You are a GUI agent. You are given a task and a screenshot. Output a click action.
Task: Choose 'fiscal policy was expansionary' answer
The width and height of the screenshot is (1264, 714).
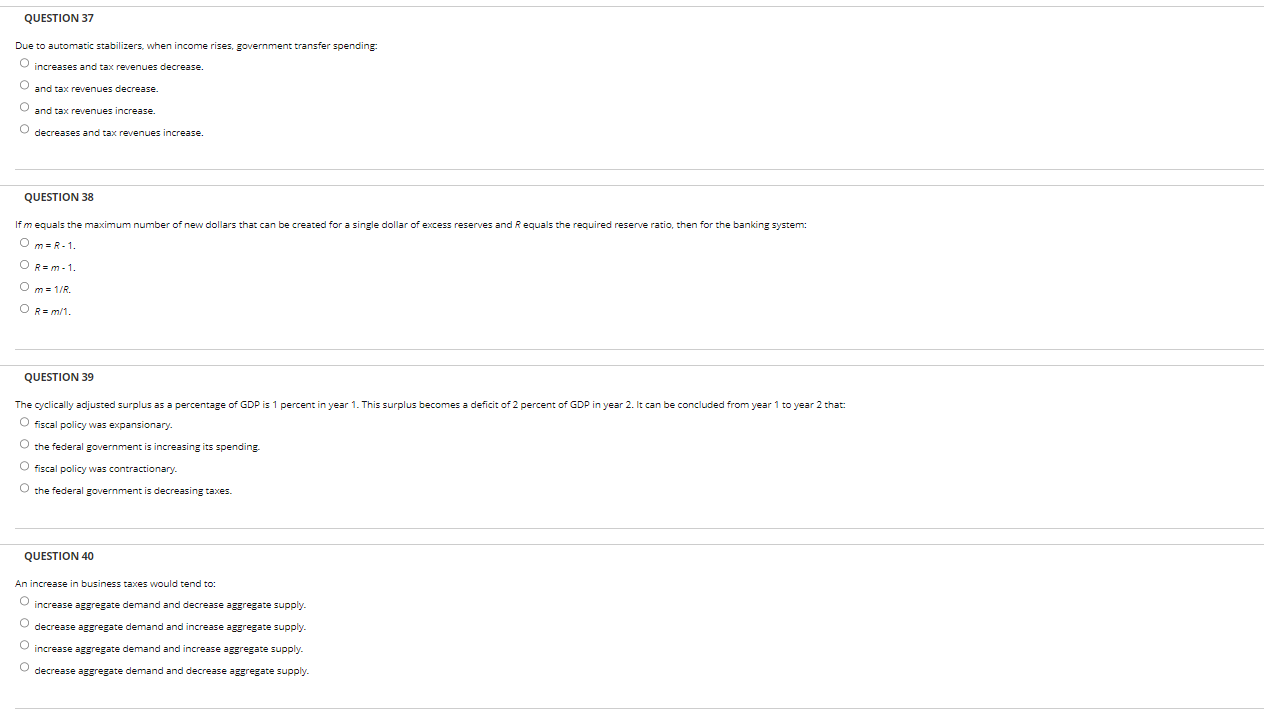pyautogui.click(x=23, y=423)
